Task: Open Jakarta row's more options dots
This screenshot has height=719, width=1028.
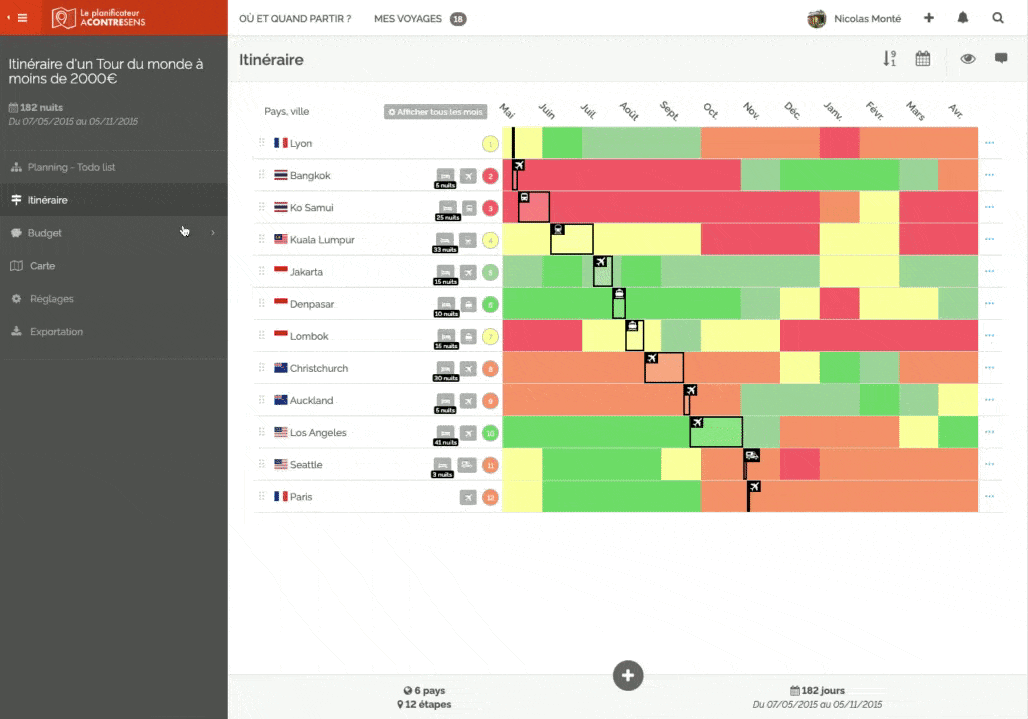Action: (x=989, y=271)
